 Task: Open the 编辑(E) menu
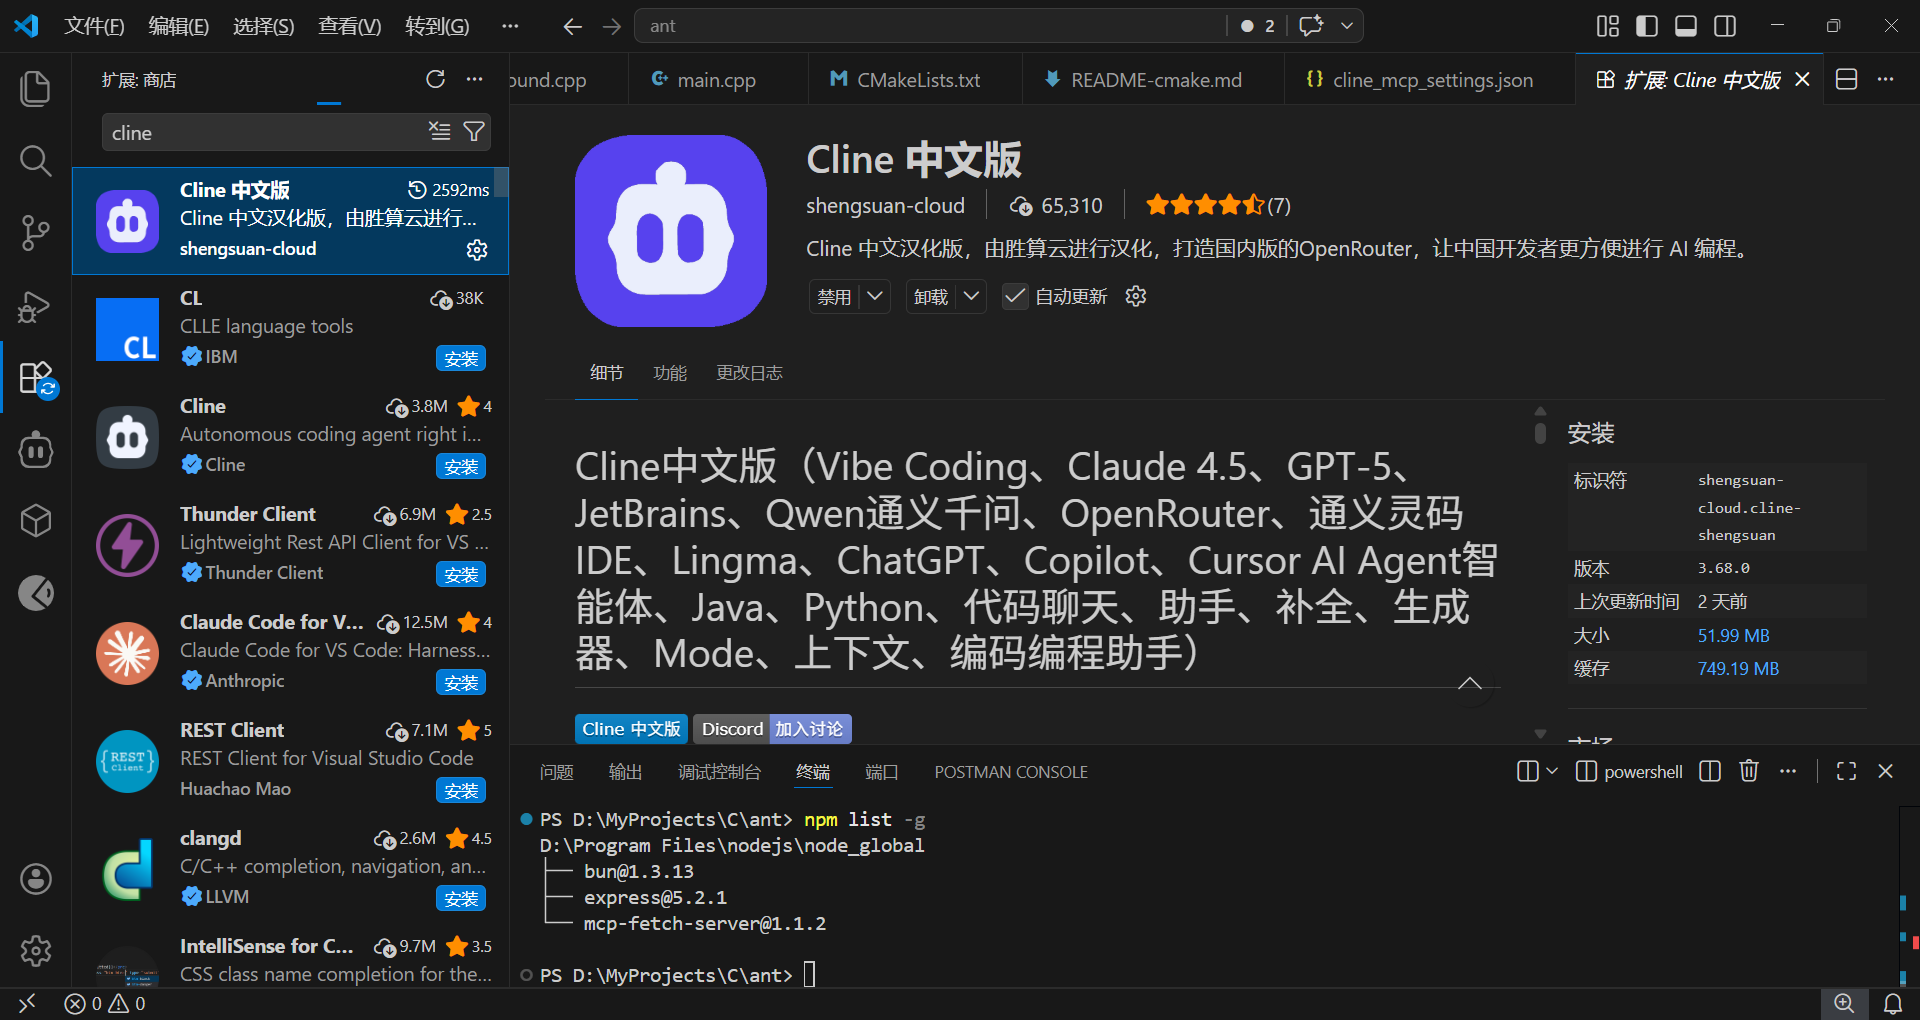coord(179,26)
